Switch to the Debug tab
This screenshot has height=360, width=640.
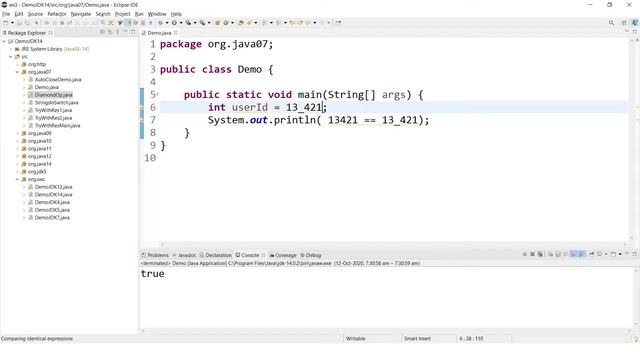(x=311, y=255)
